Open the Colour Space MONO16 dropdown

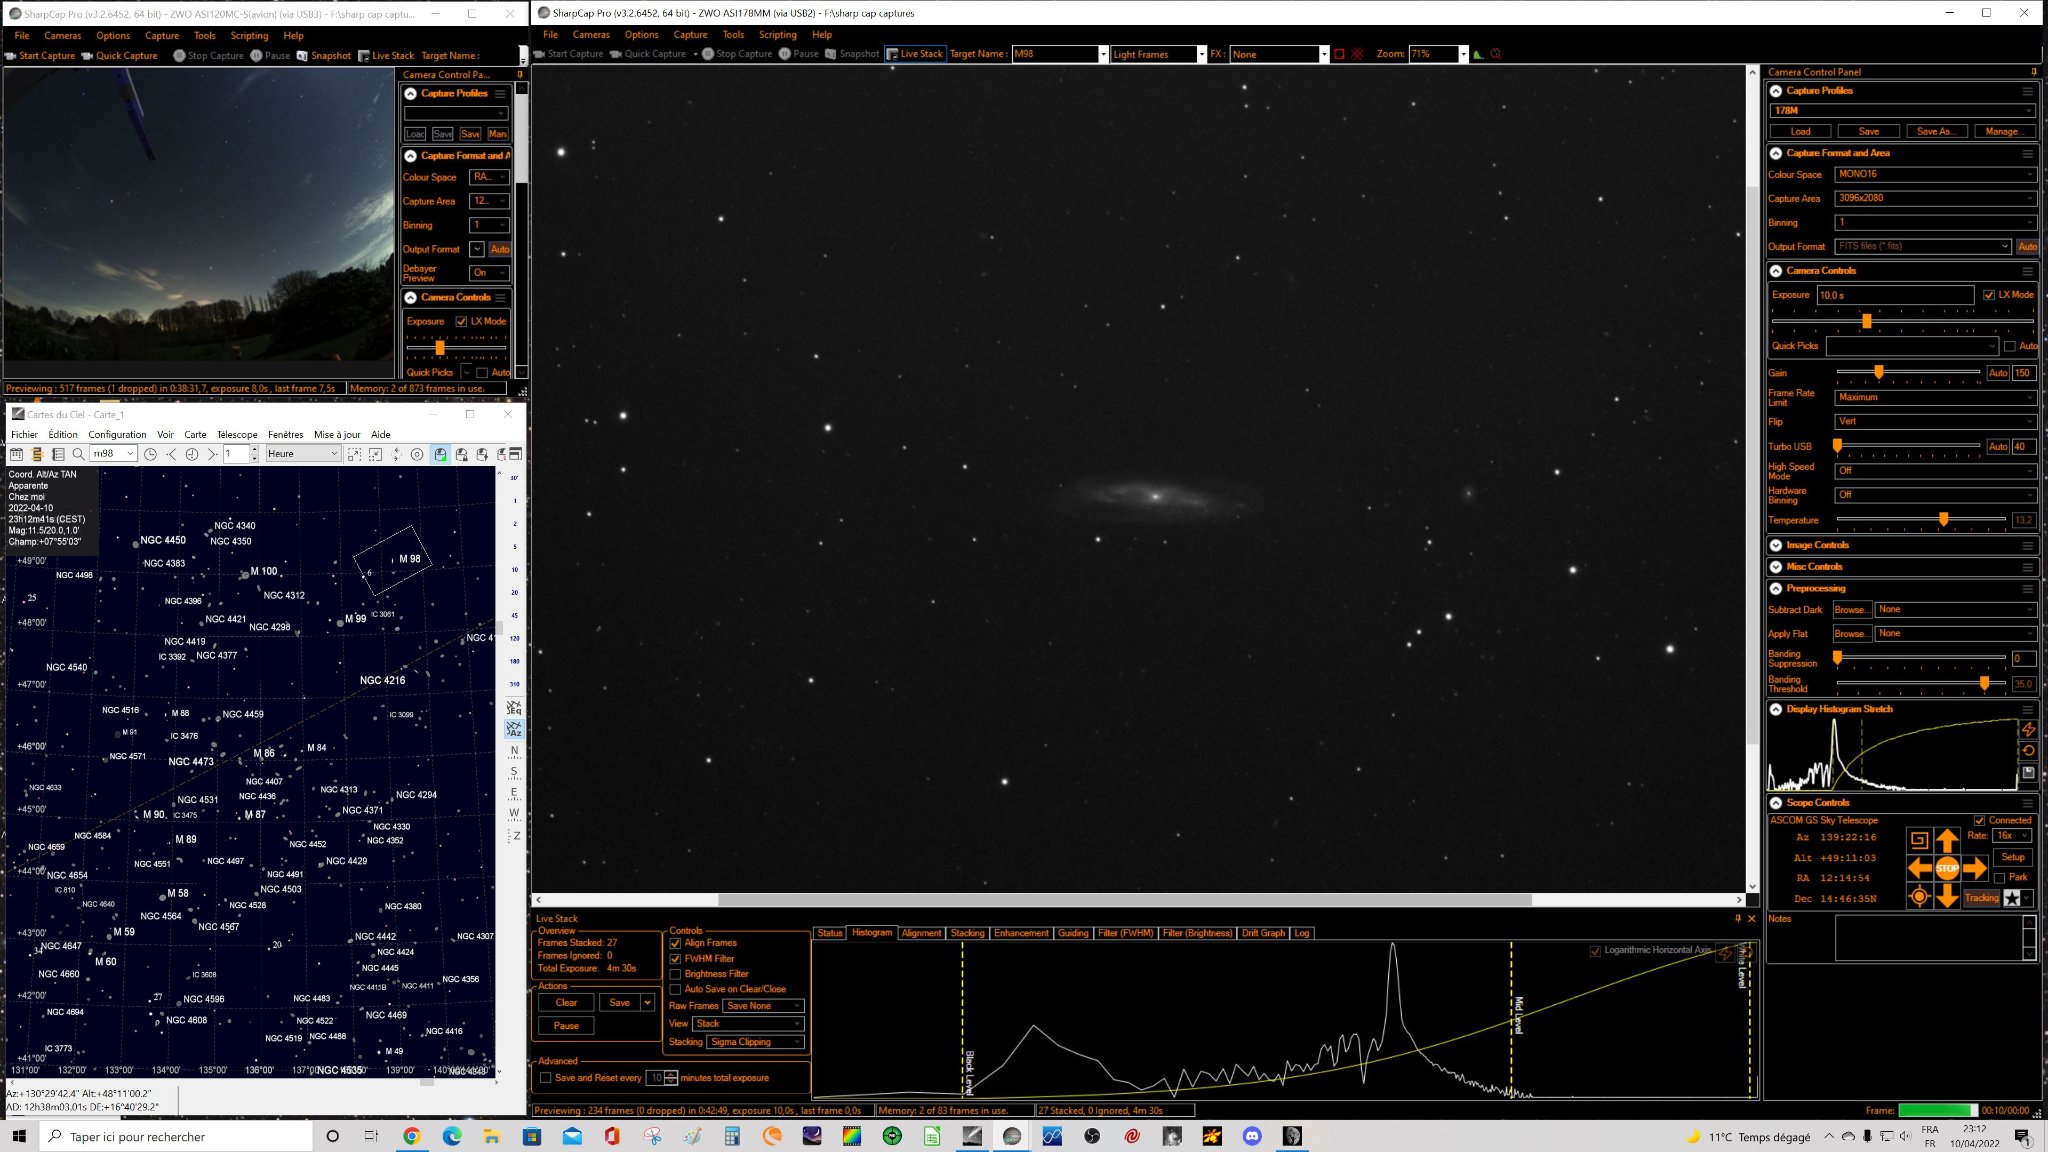click(1935, 174)
